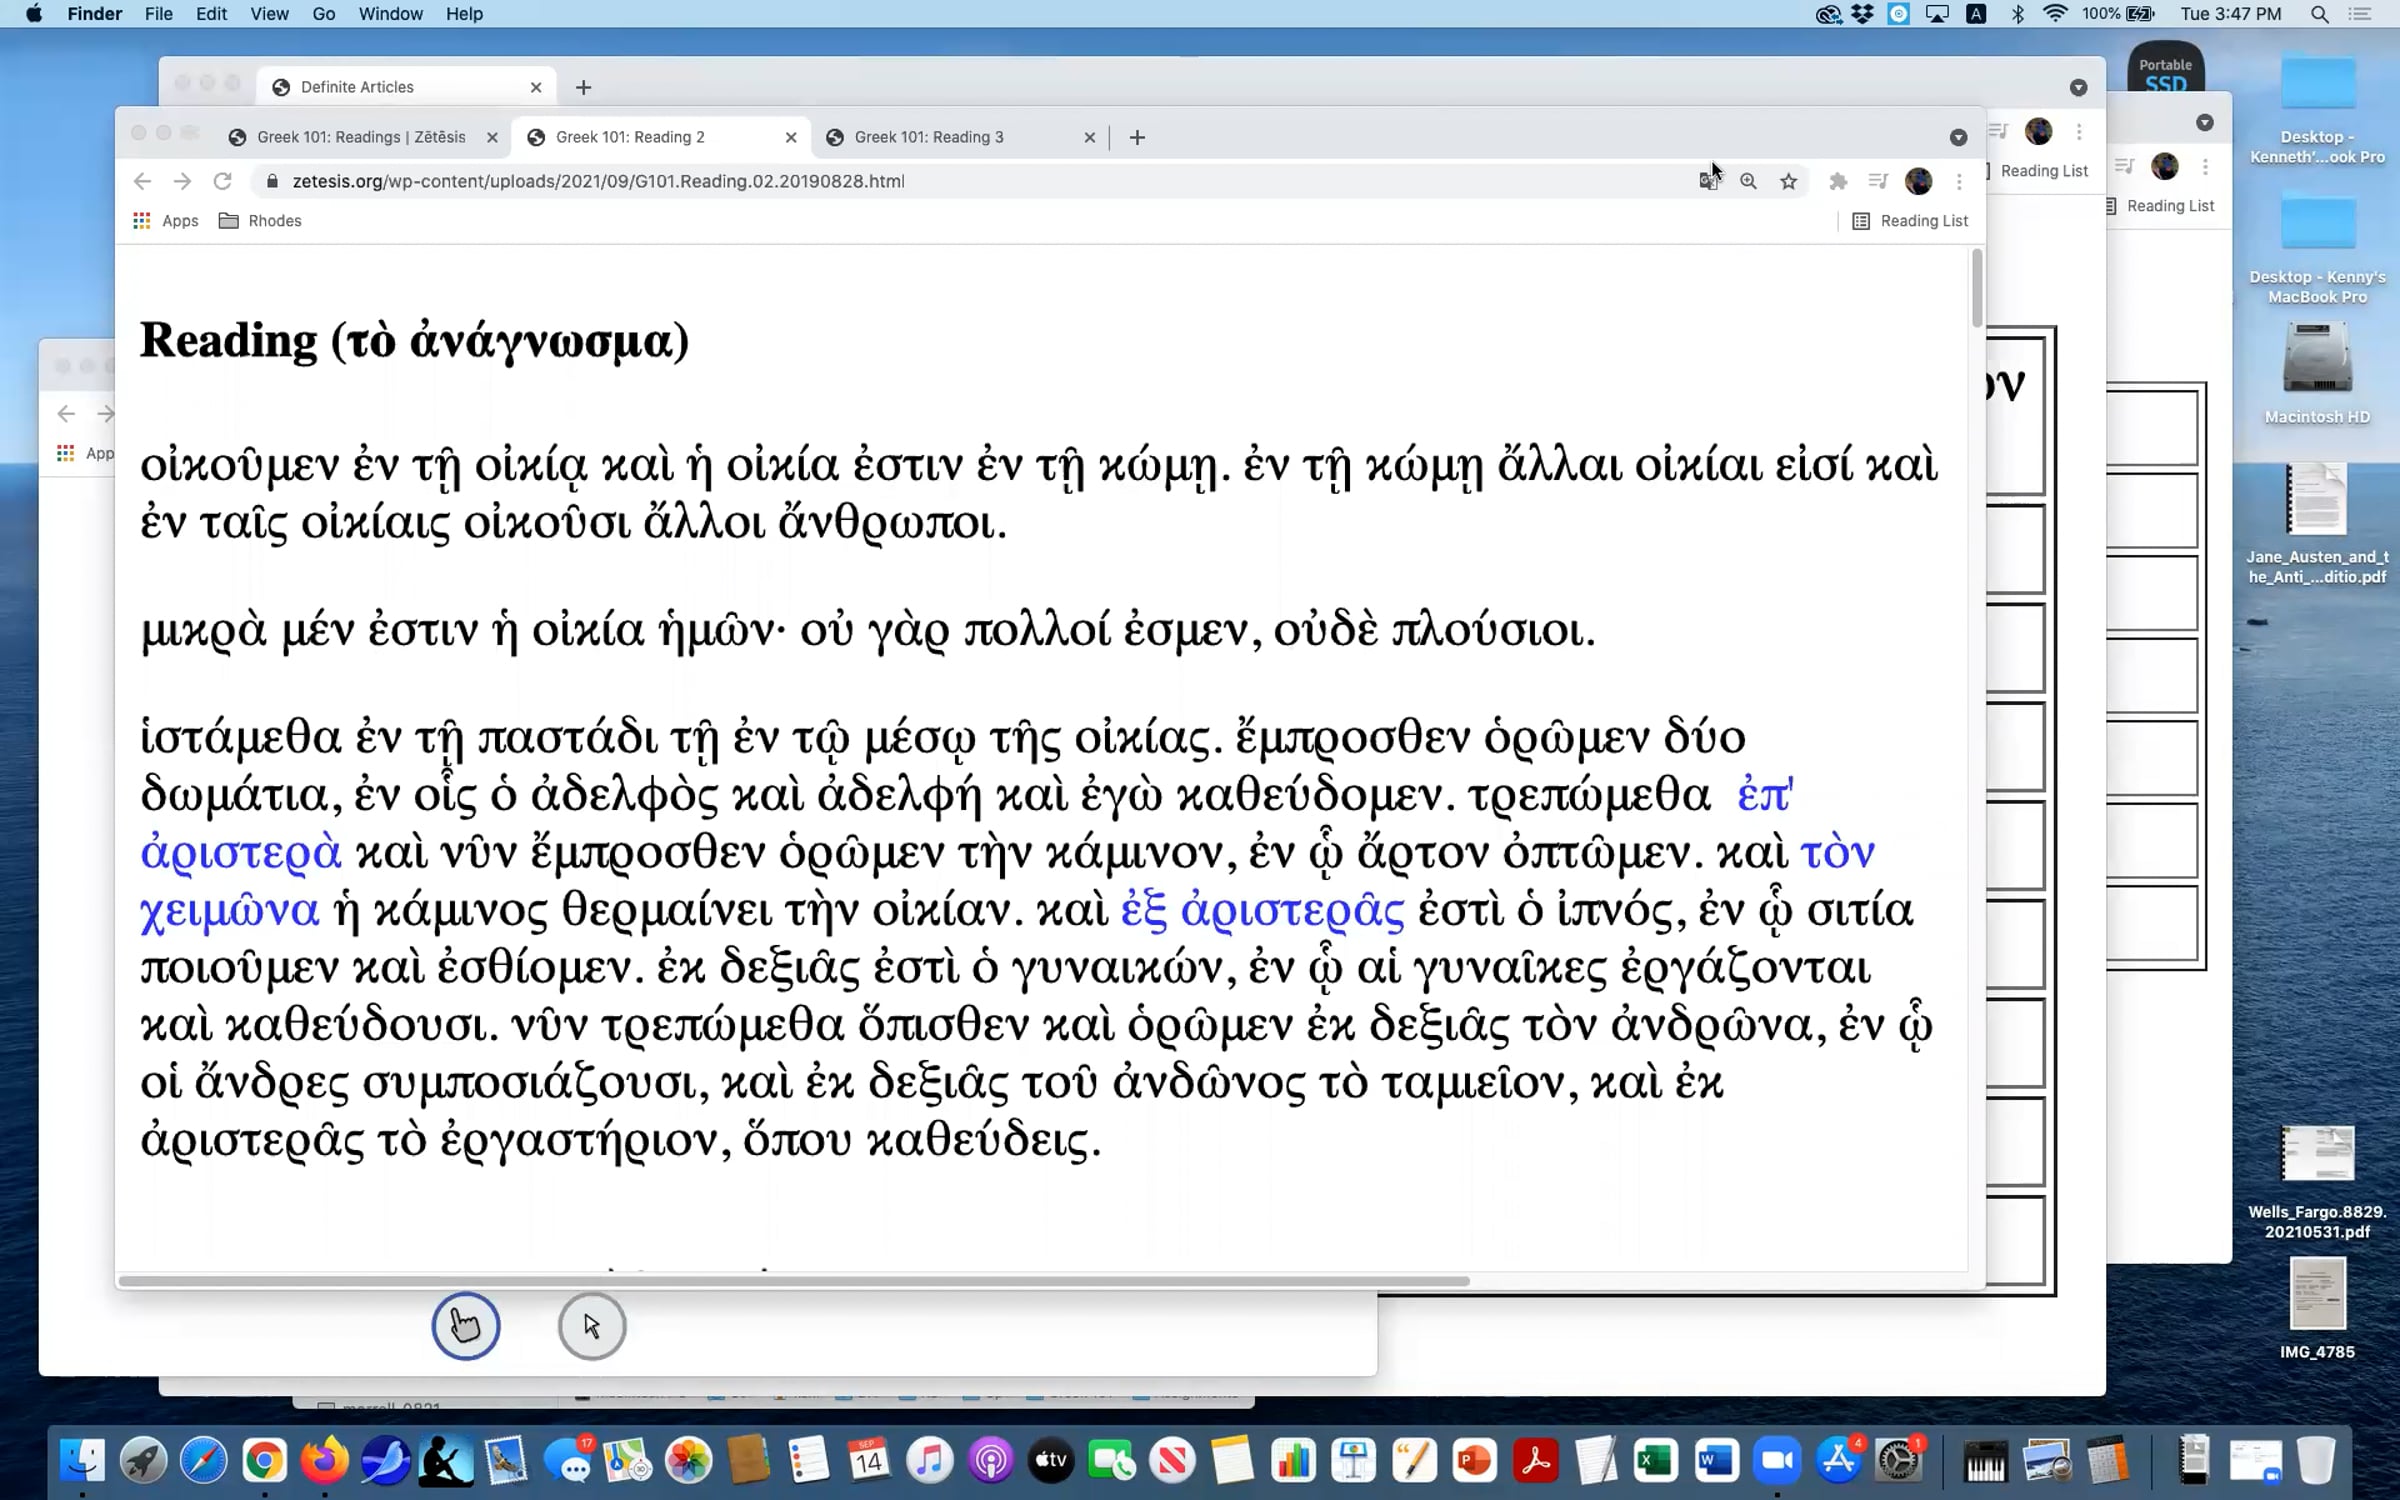Open tab search dropdown in rightmost Chrome window
The image size is (2400, 1500).
click(2204, 123)
